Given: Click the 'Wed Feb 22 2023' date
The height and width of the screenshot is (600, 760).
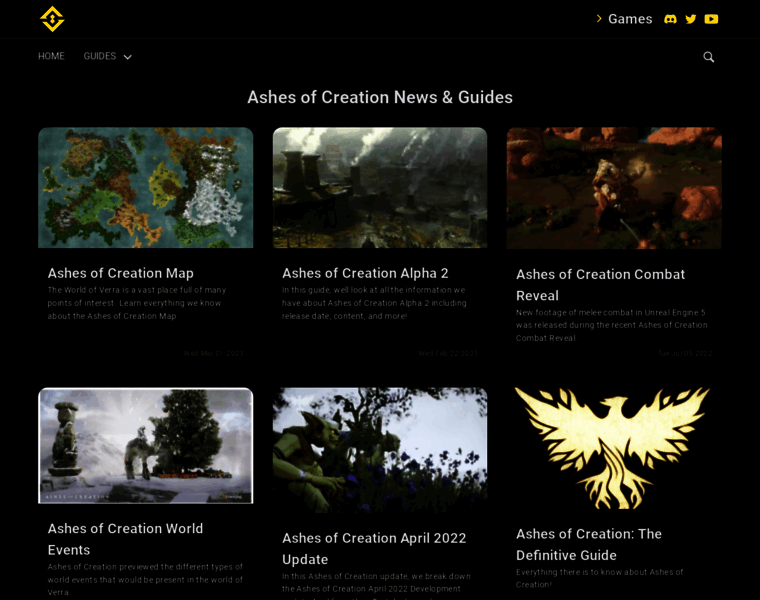Looking at the screenshot, I should coord(448,353).
